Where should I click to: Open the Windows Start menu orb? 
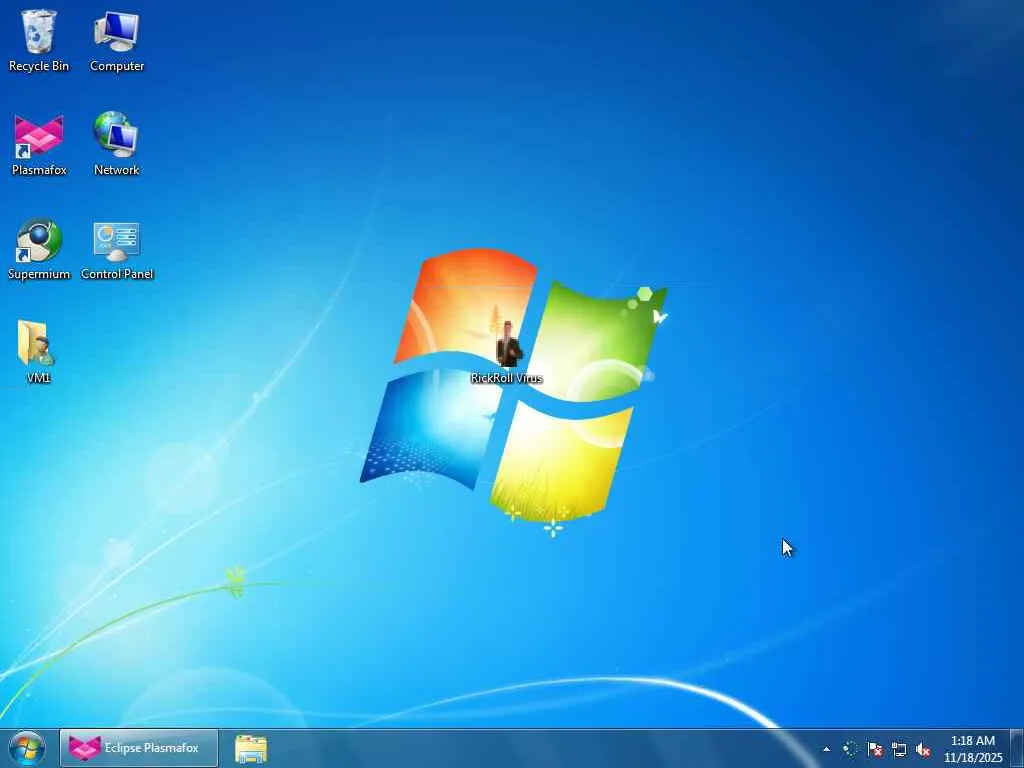coord(27,748)
